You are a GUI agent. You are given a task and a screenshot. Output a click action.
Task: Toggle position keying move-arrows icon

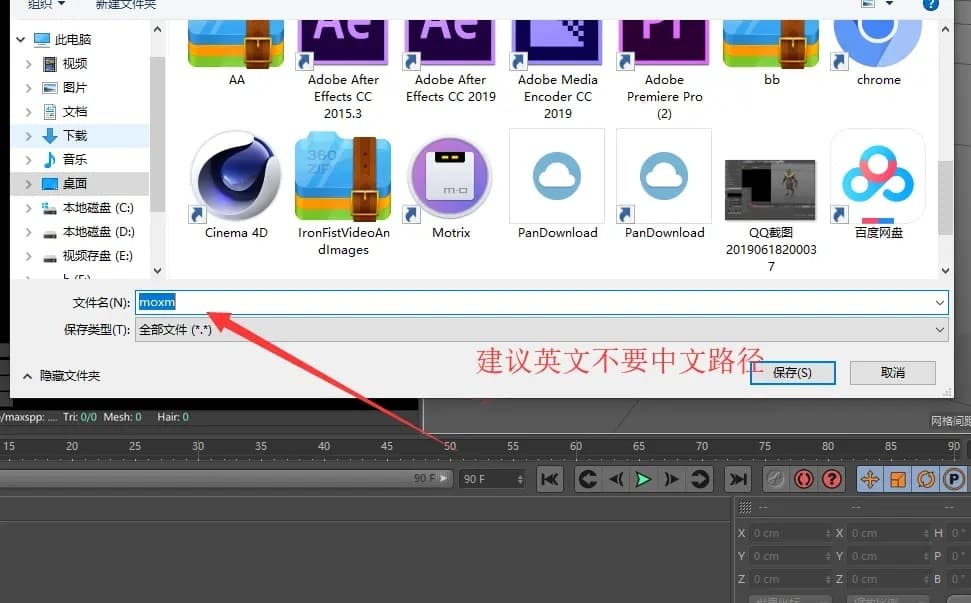[x=869, y=479]
